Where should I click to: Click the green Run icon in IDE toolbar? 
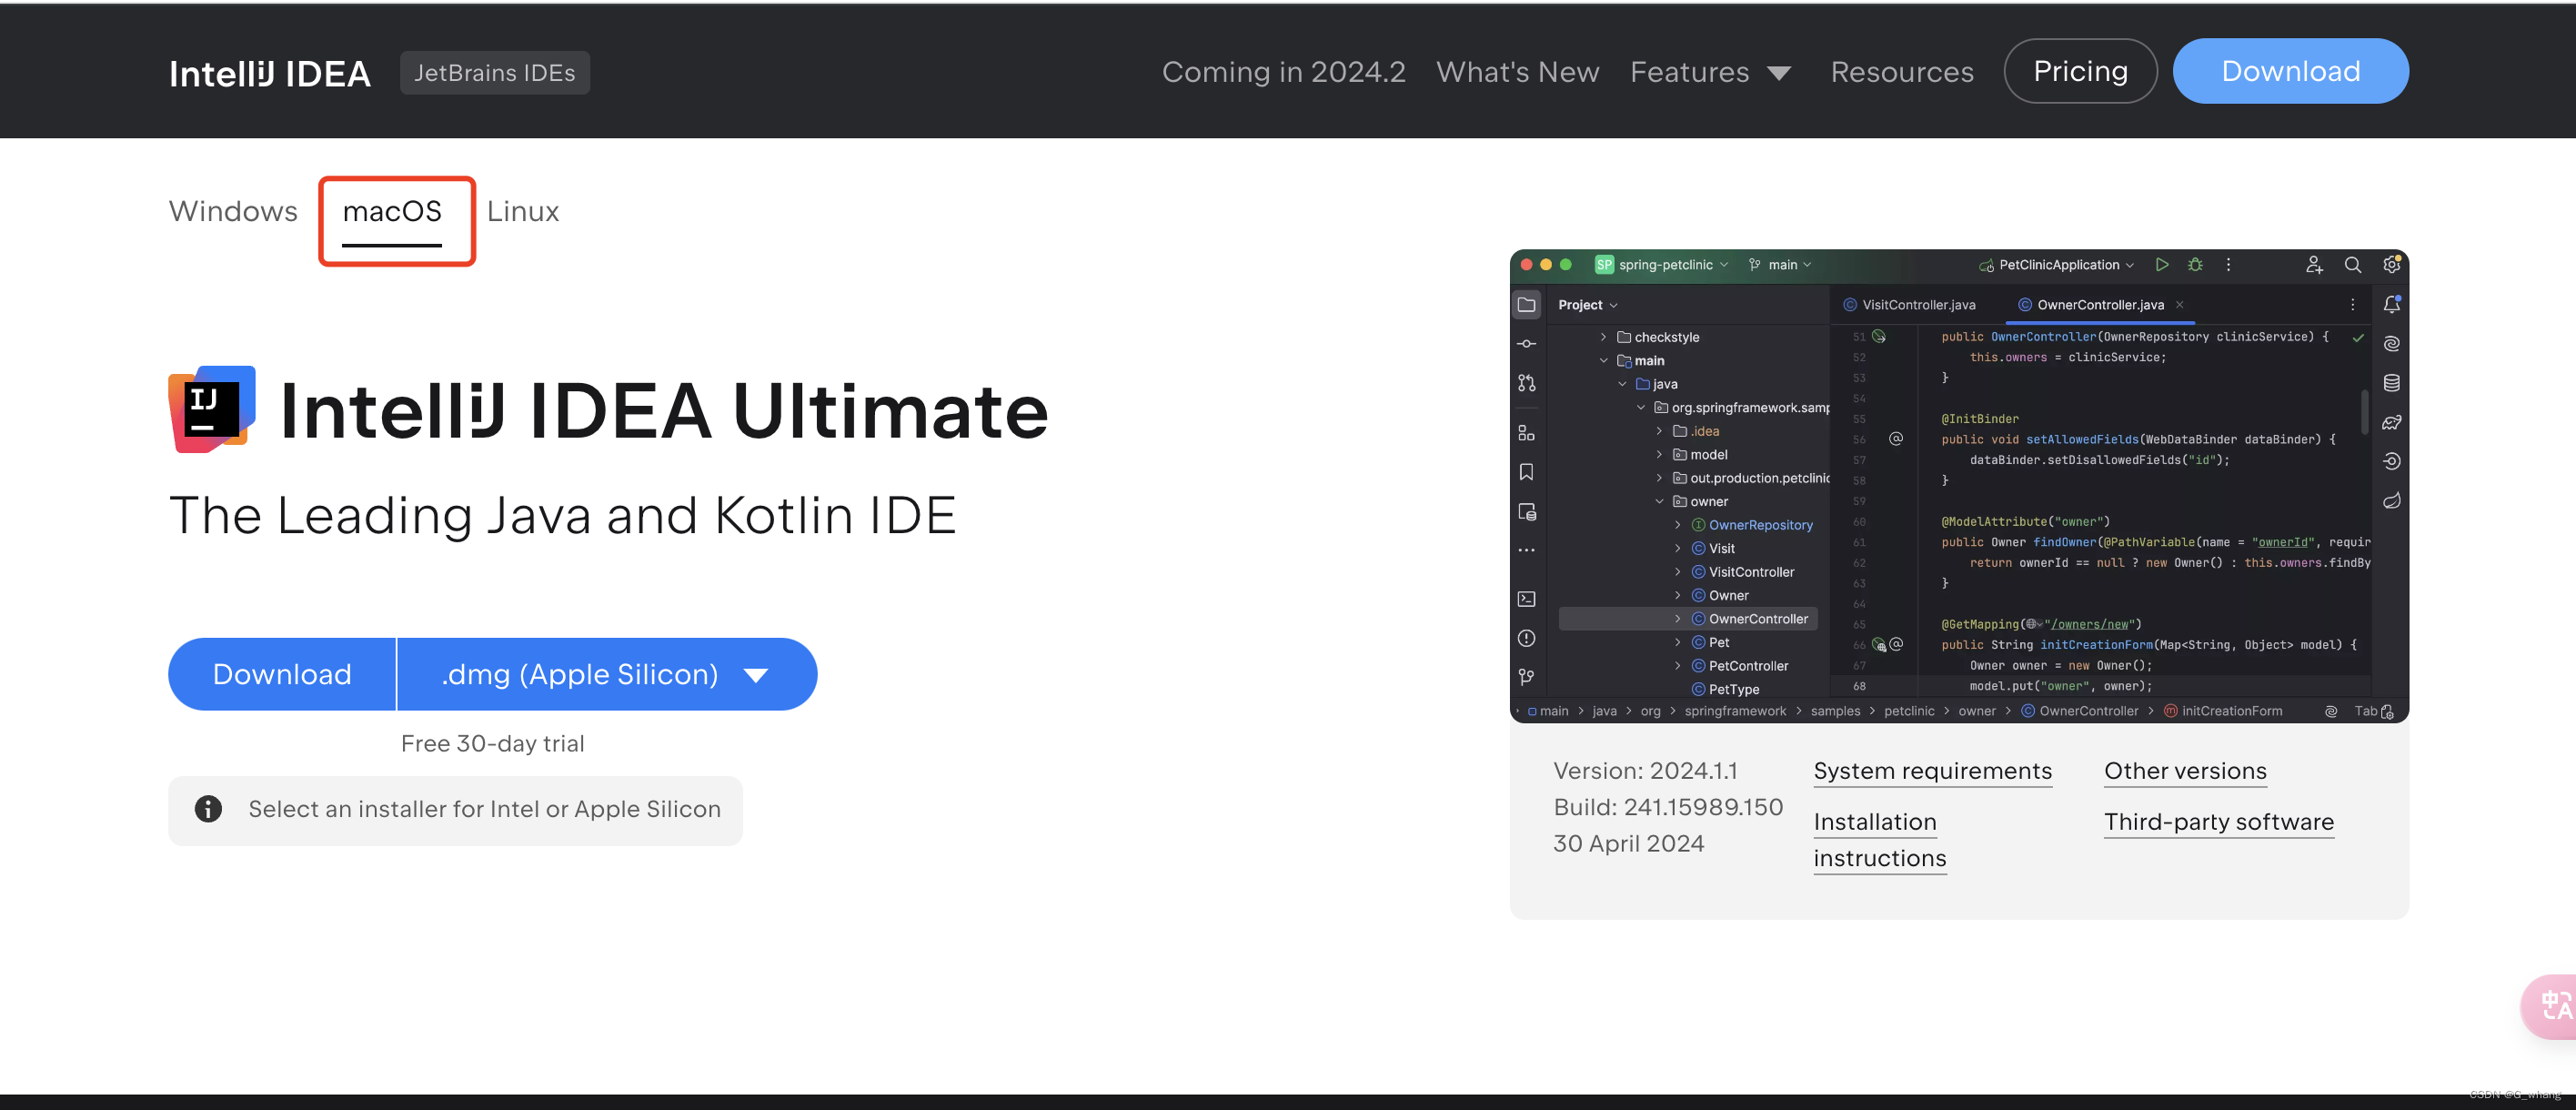click(2161, 265)
